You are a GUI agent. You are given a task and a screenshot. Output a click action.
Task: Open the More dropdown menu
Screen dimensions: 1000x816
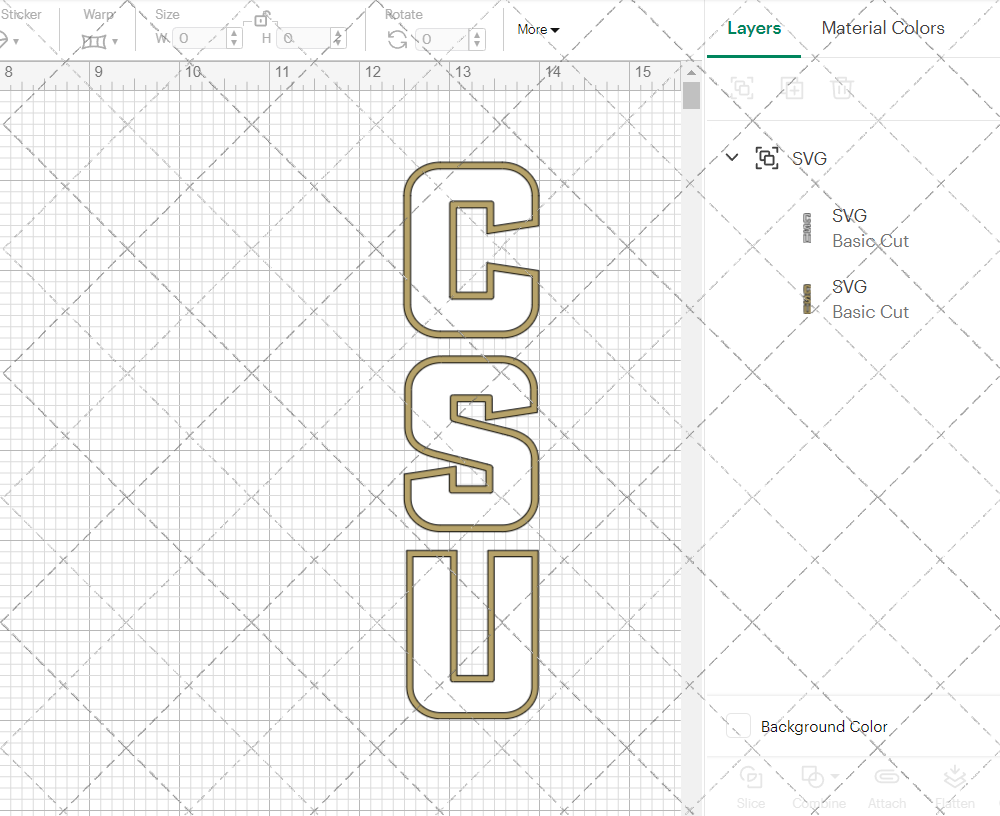(x=538, y=29)
